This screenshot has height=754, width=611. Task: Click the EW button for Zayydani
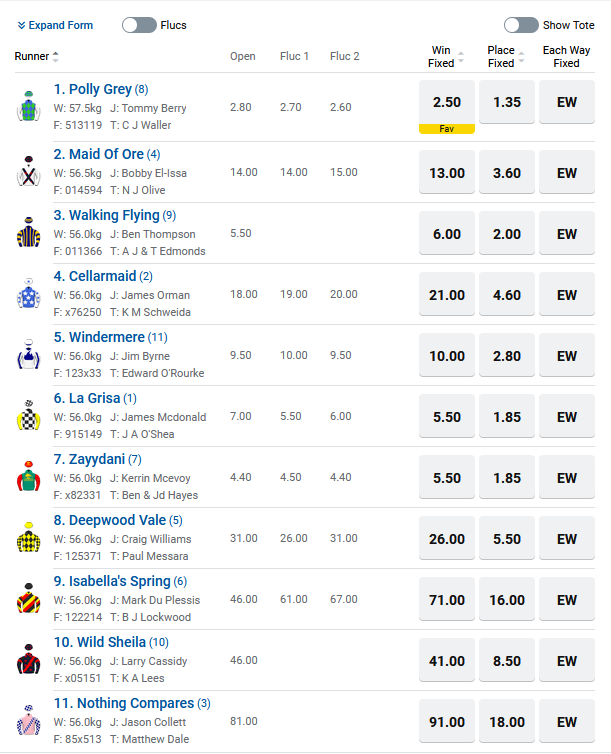[x=567, y=477]
